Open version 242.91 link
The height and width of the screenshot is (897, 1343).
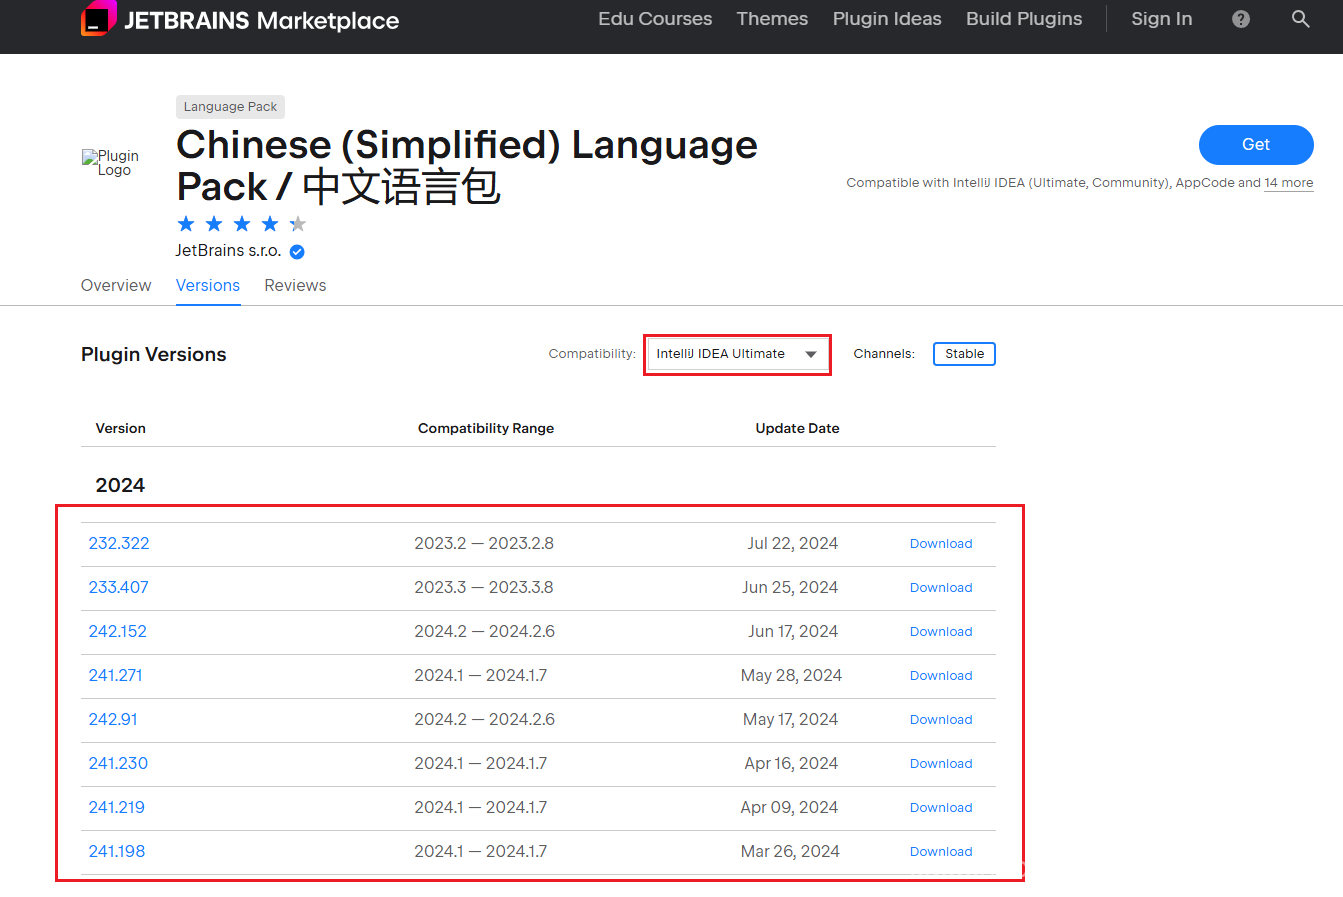tap(113, 720)
